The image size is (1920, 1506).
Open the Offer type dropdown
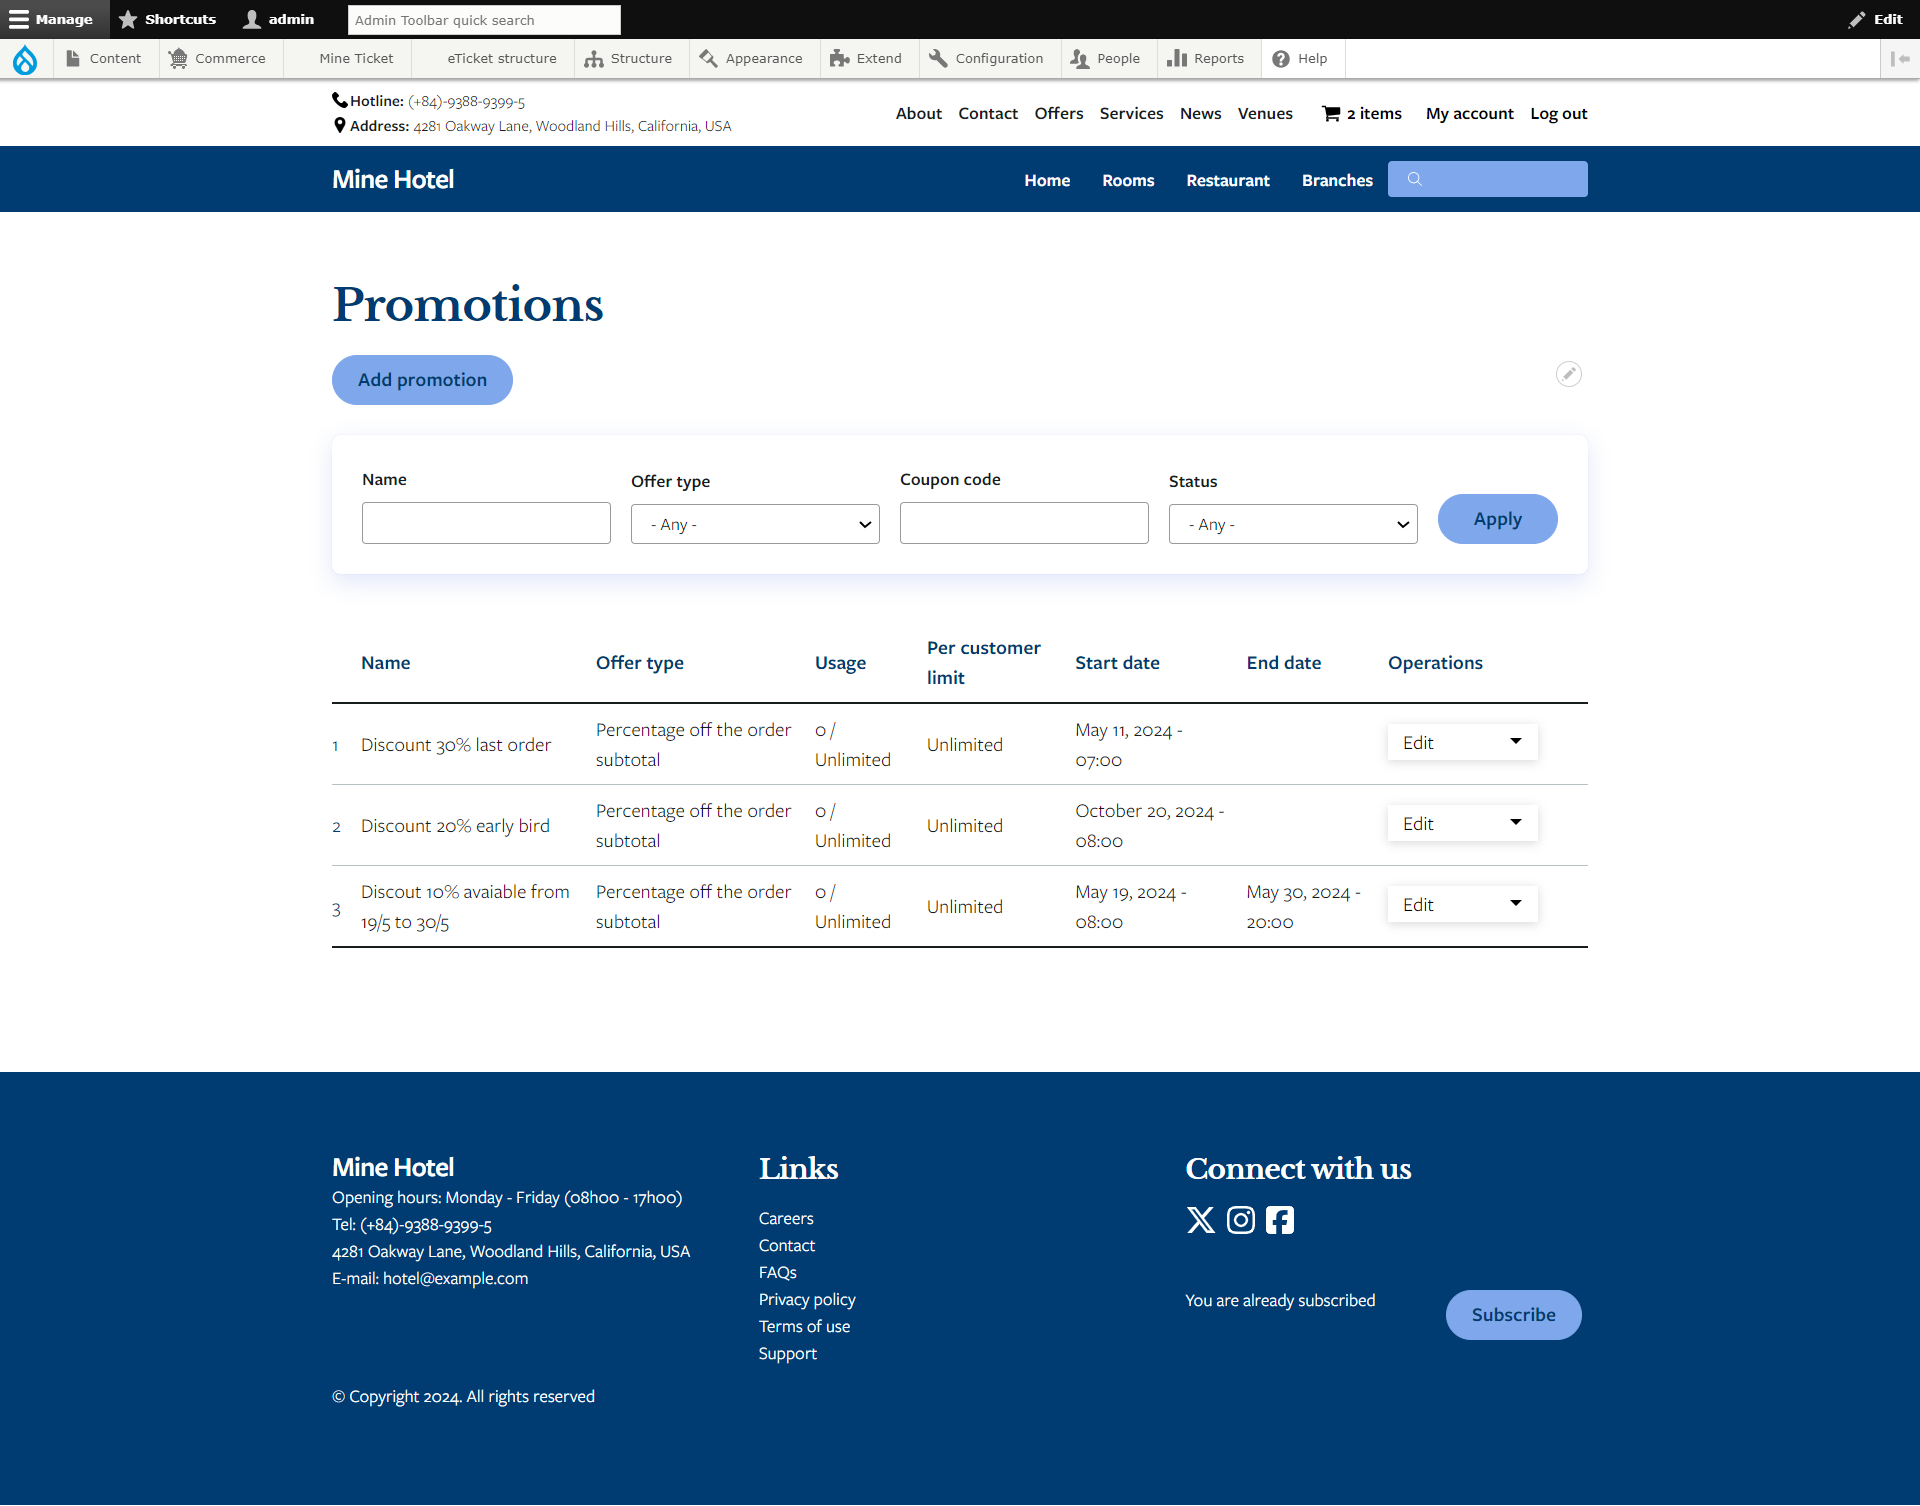755,524
